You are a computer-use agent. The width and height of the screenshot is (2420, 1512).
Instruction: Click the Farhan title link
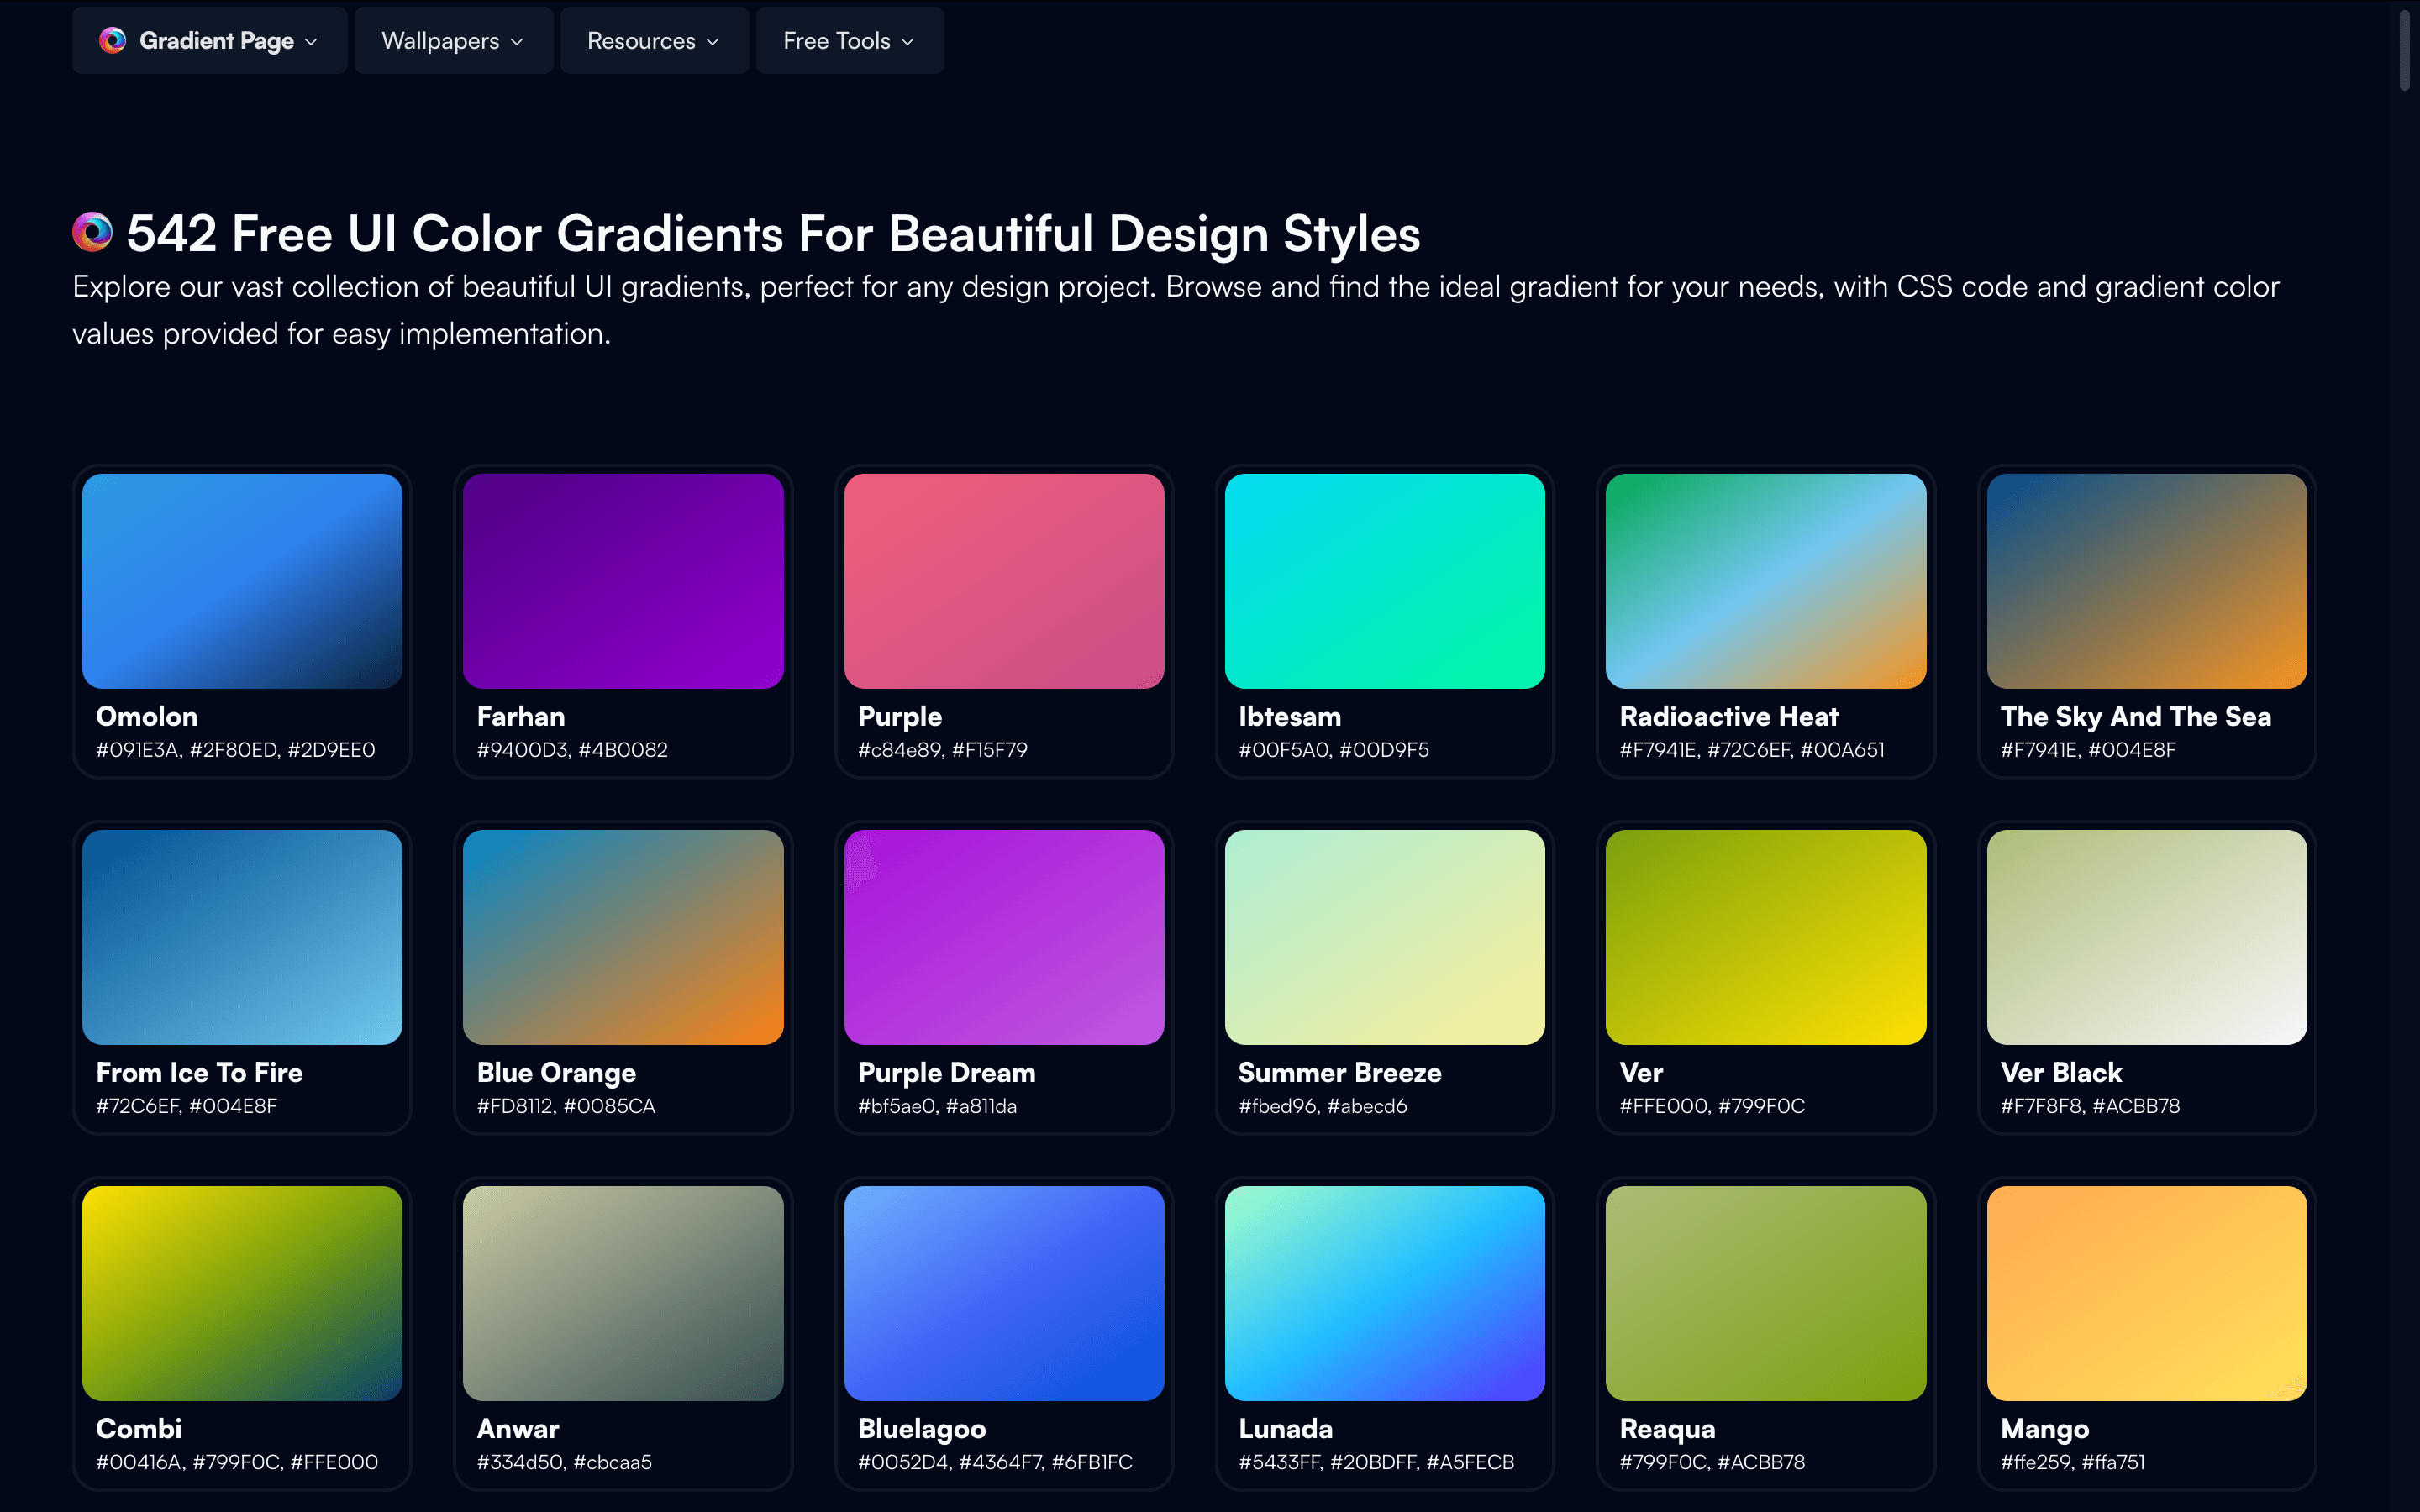pyautogui.click(x=521, y=716)
